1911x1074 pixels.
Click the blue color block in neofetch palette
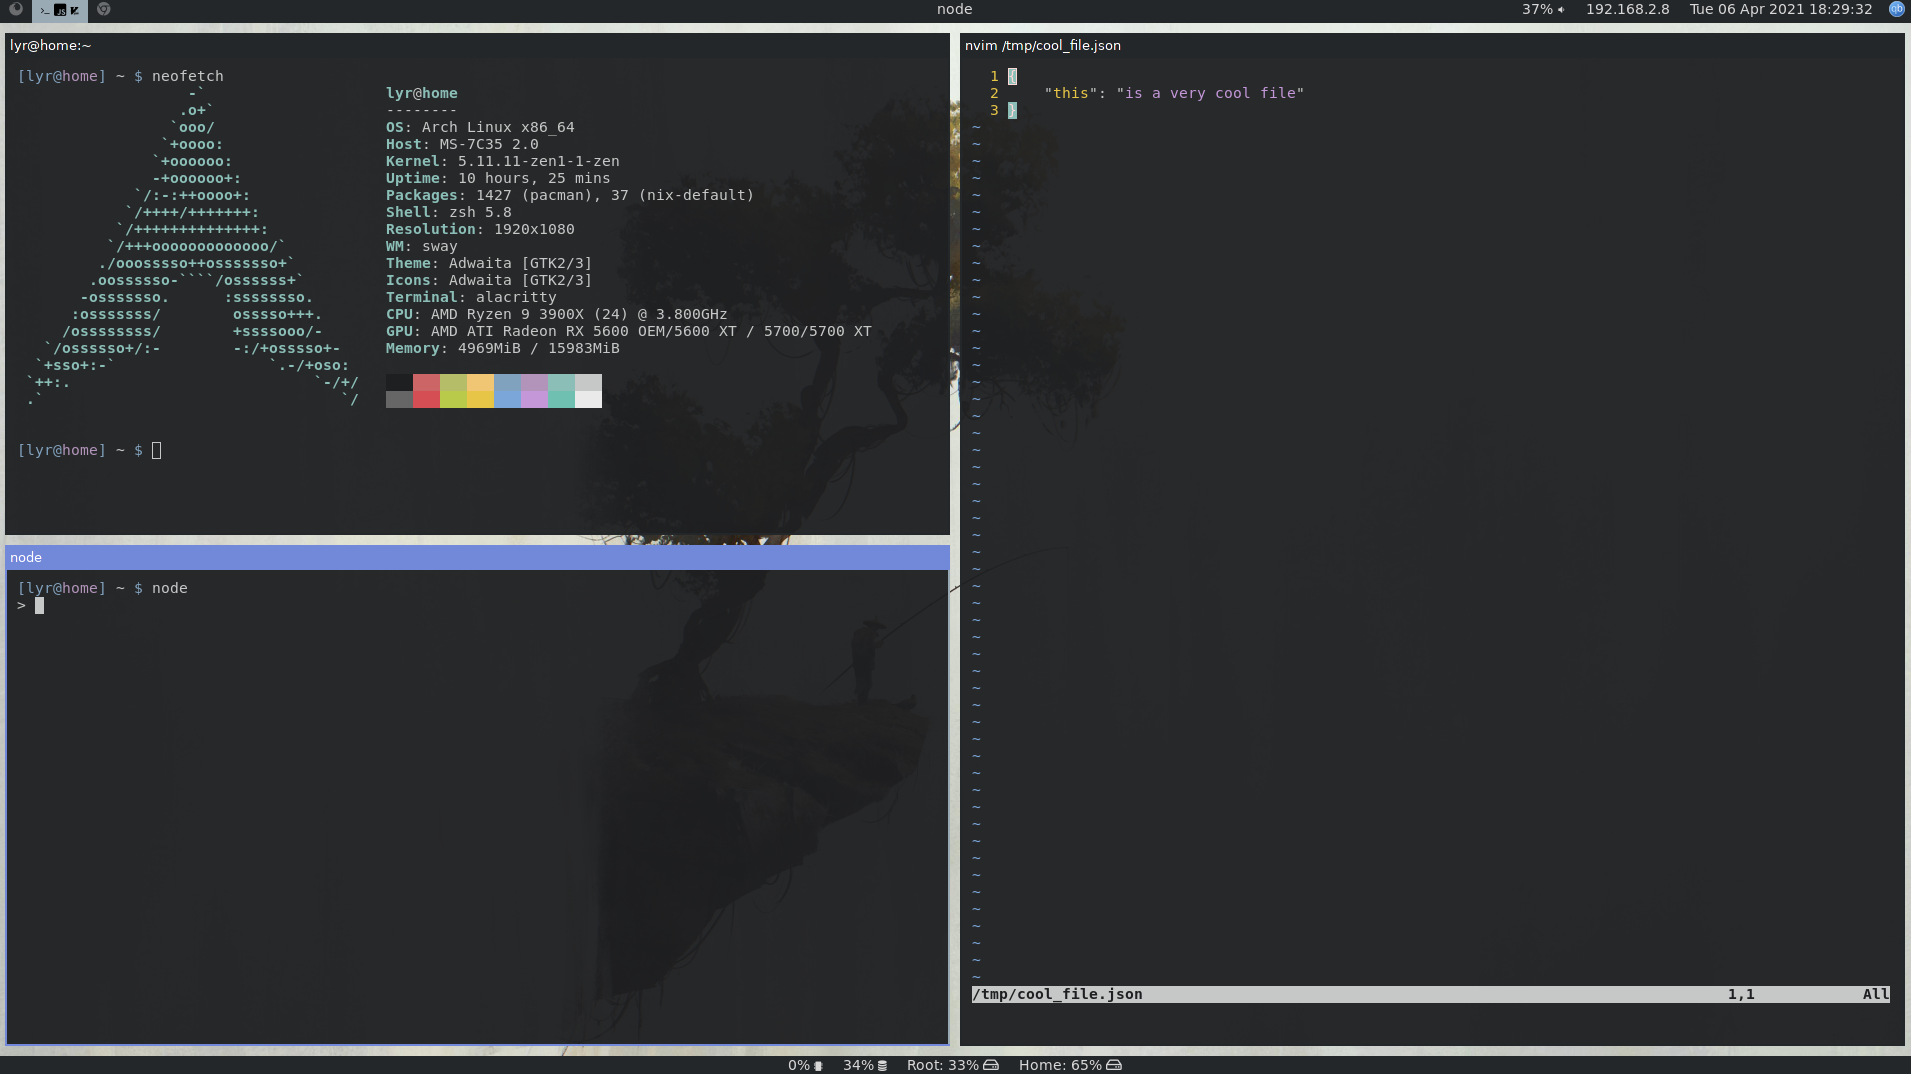[x=507, y=383]
